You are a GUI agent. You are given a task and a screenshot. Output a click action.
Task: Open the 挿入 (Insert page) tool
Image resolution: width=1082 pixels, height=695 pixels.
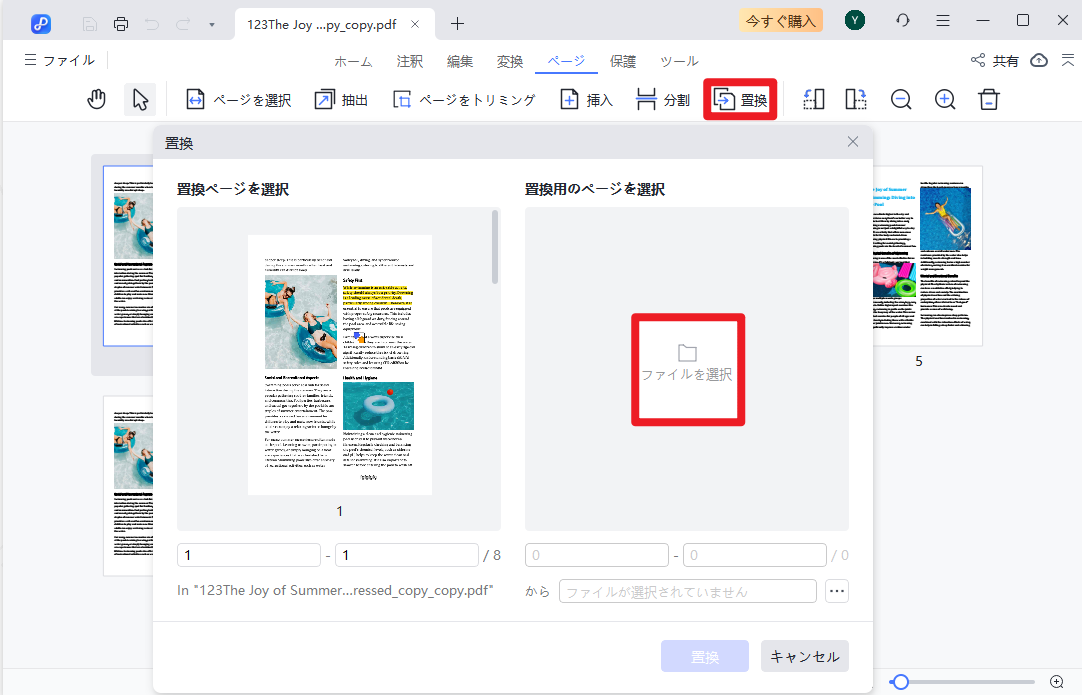(x=585, y=99)
